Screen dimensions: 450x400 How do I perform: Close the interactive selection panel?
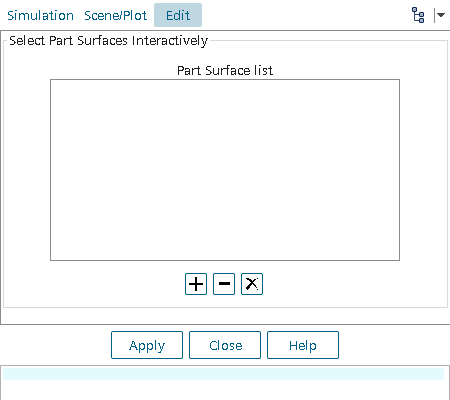[x=225, y=345]
